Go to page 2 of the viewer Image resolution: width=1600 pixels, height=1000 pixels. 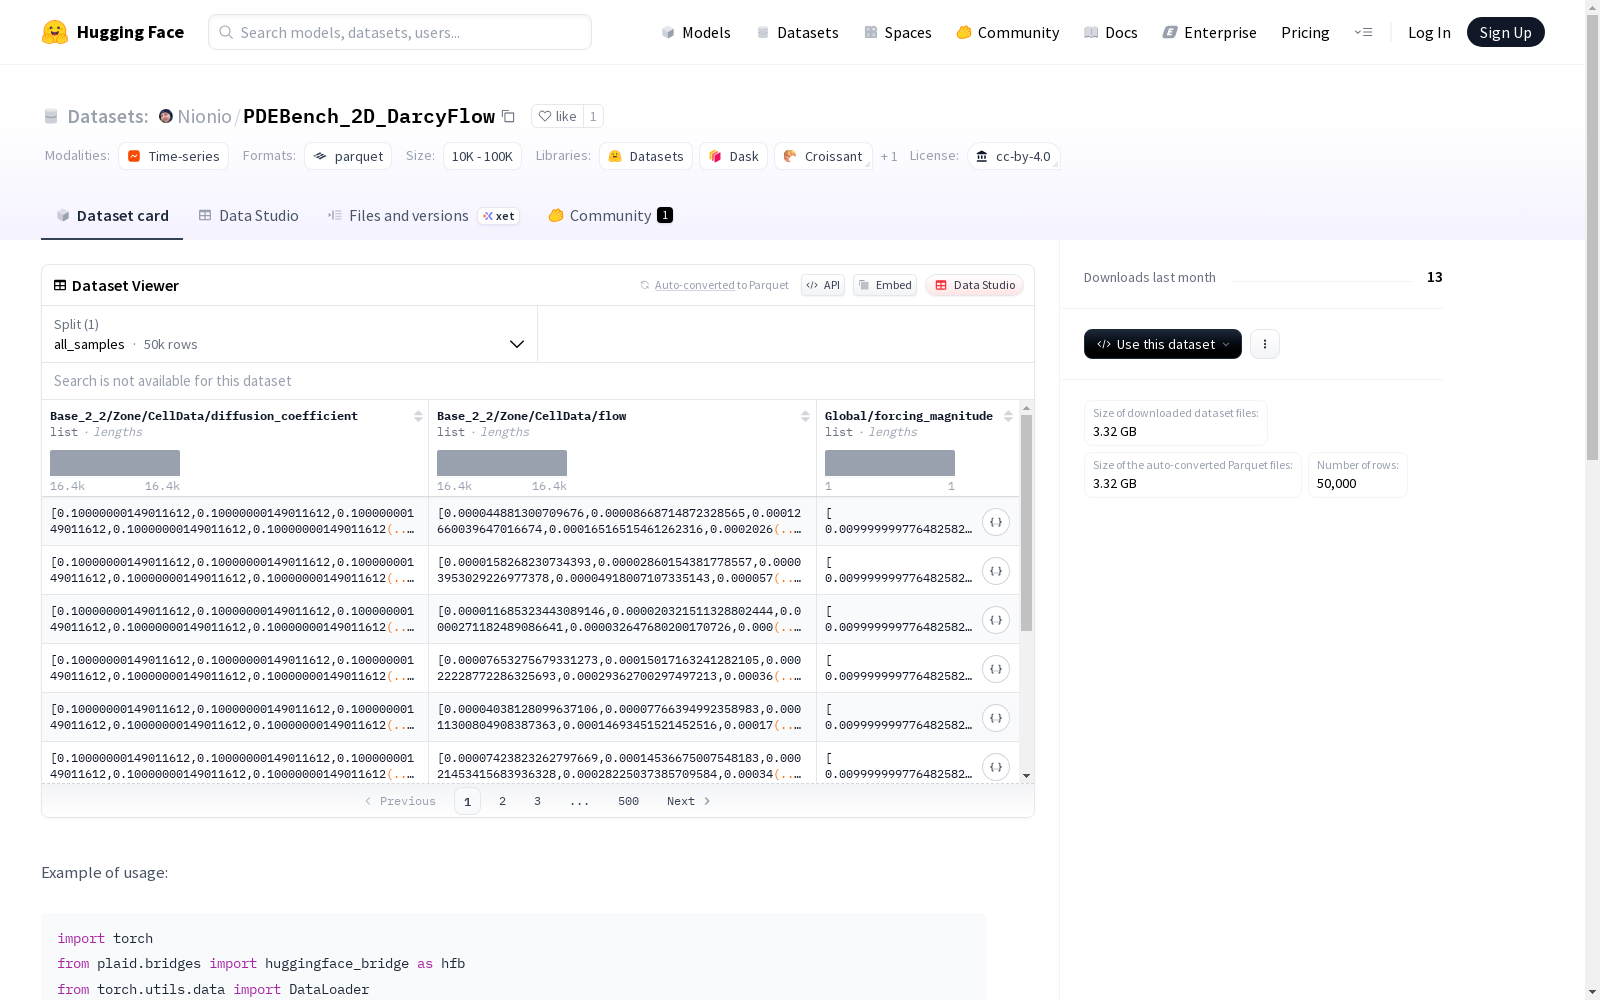tap(502, 801)
